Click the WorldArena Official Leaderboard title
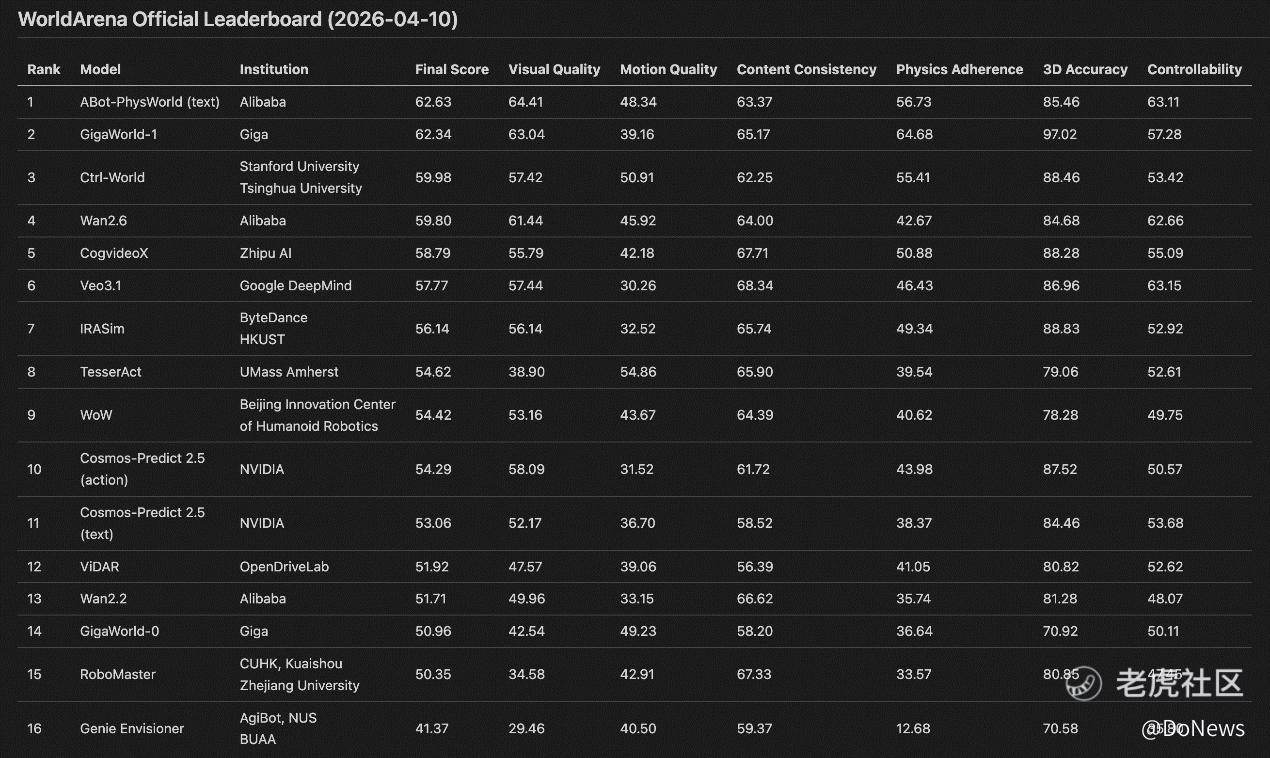The width and height of the screenshot is (1270, 758). [x=238, y=19]
